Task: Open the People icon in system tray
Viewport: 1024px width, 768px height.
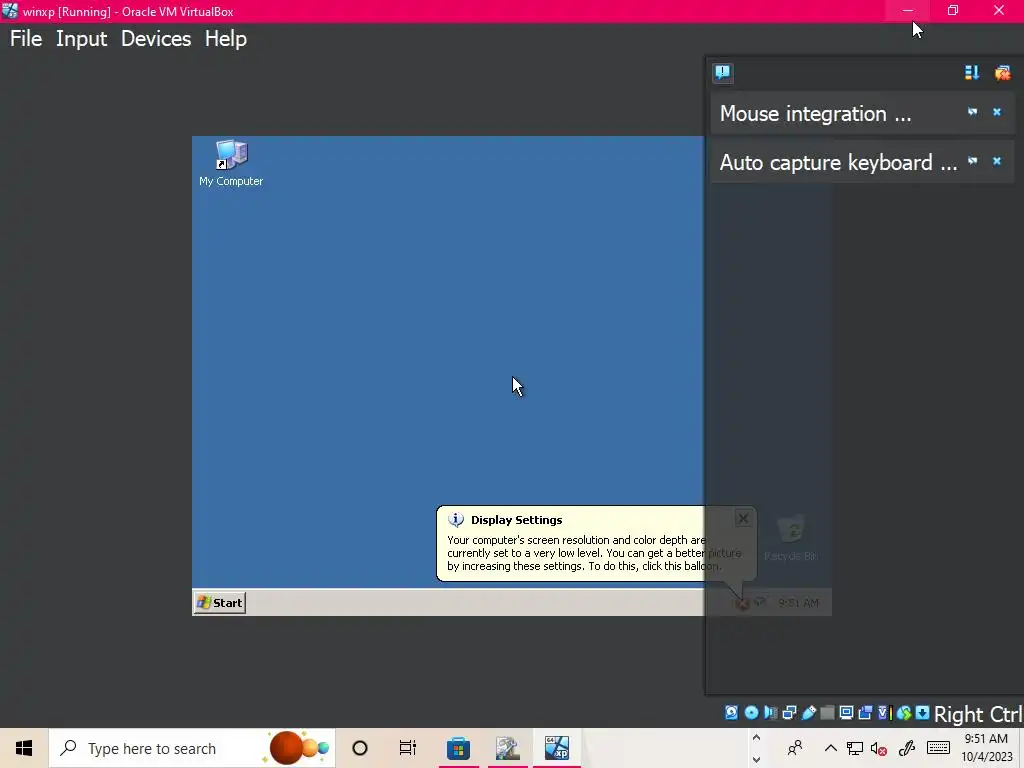Action: pos(795,748)
